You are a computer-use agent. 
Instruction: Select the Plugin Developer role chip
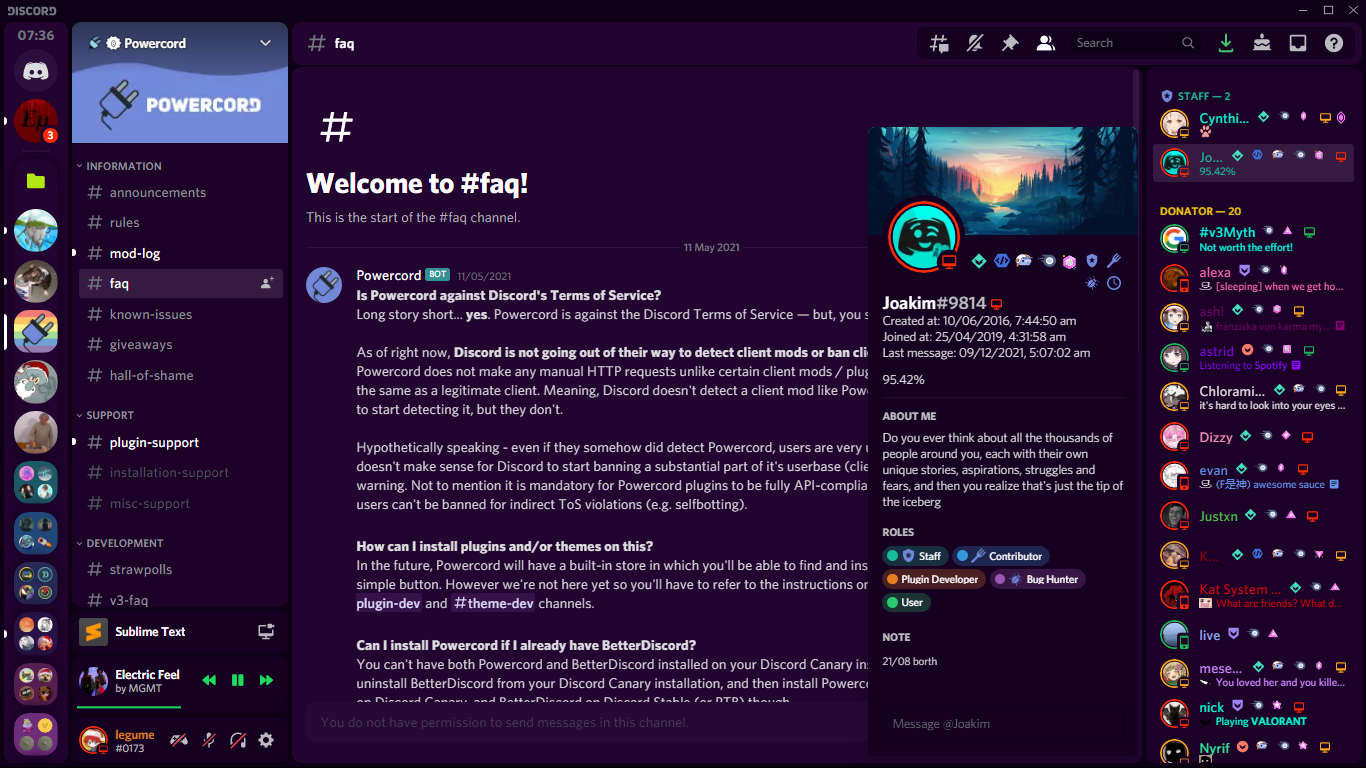934,579
